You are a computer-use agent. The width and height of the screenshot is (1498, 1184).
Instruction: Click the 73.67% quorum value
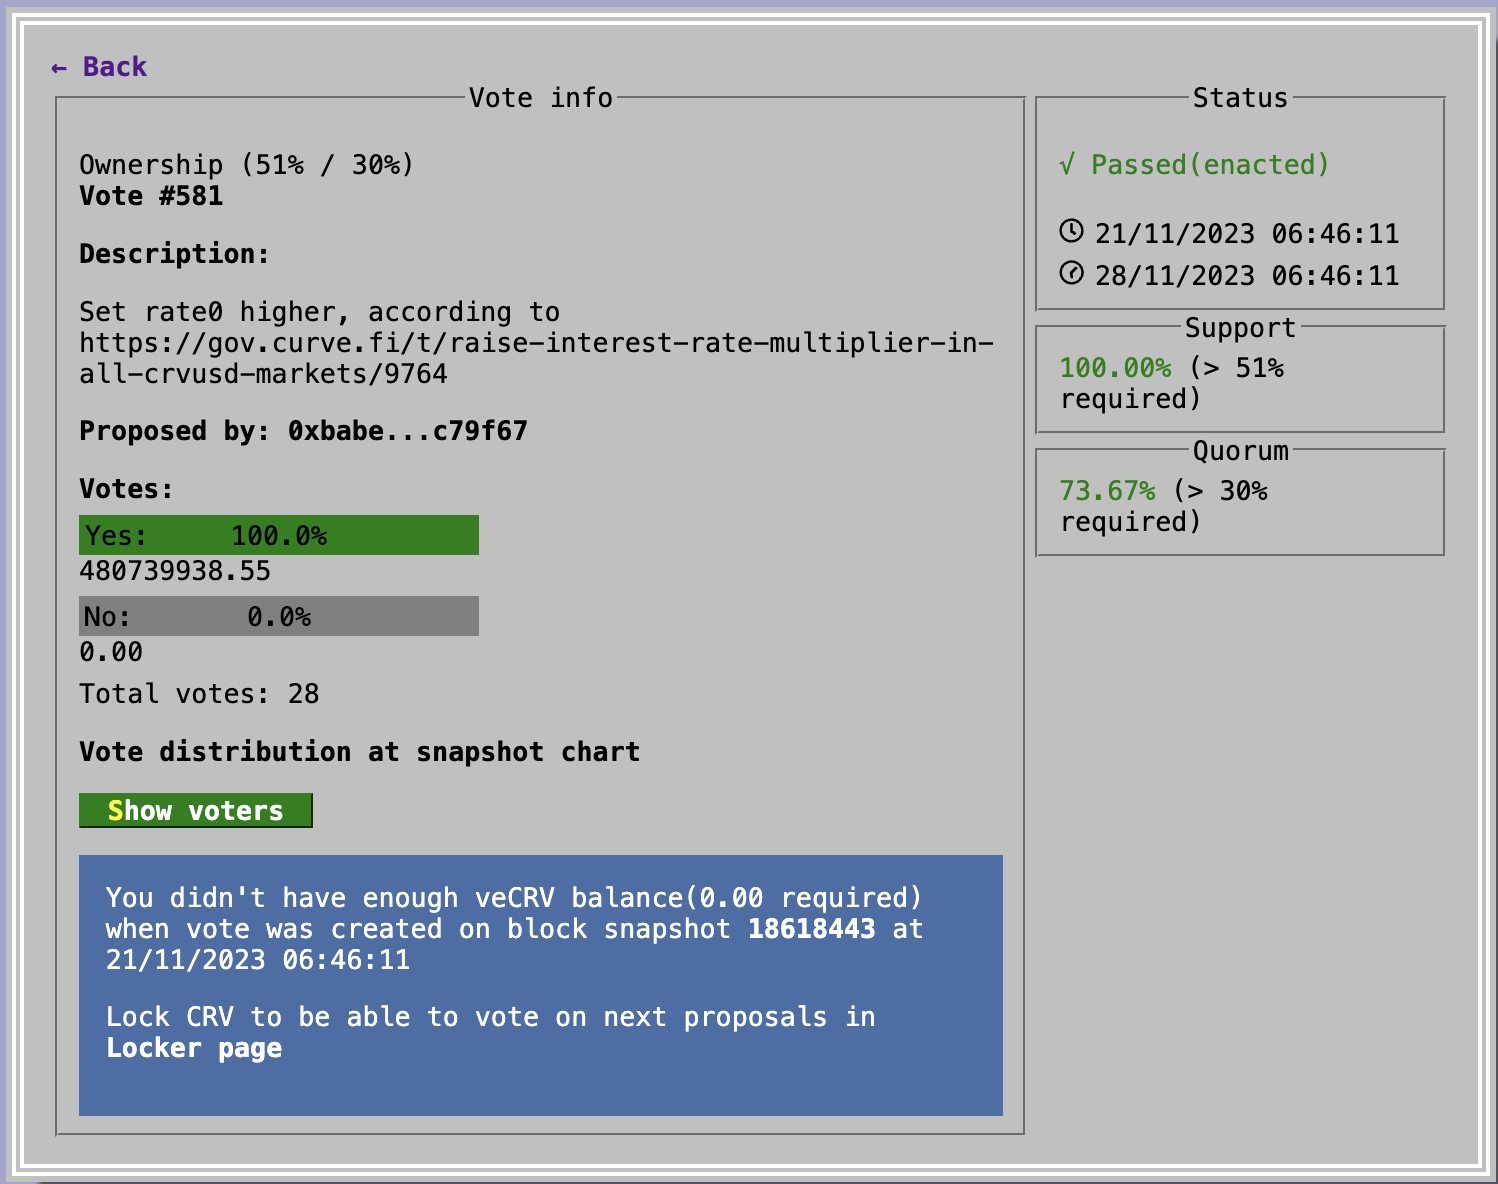pyautogui.click(x=1107, y=491)
